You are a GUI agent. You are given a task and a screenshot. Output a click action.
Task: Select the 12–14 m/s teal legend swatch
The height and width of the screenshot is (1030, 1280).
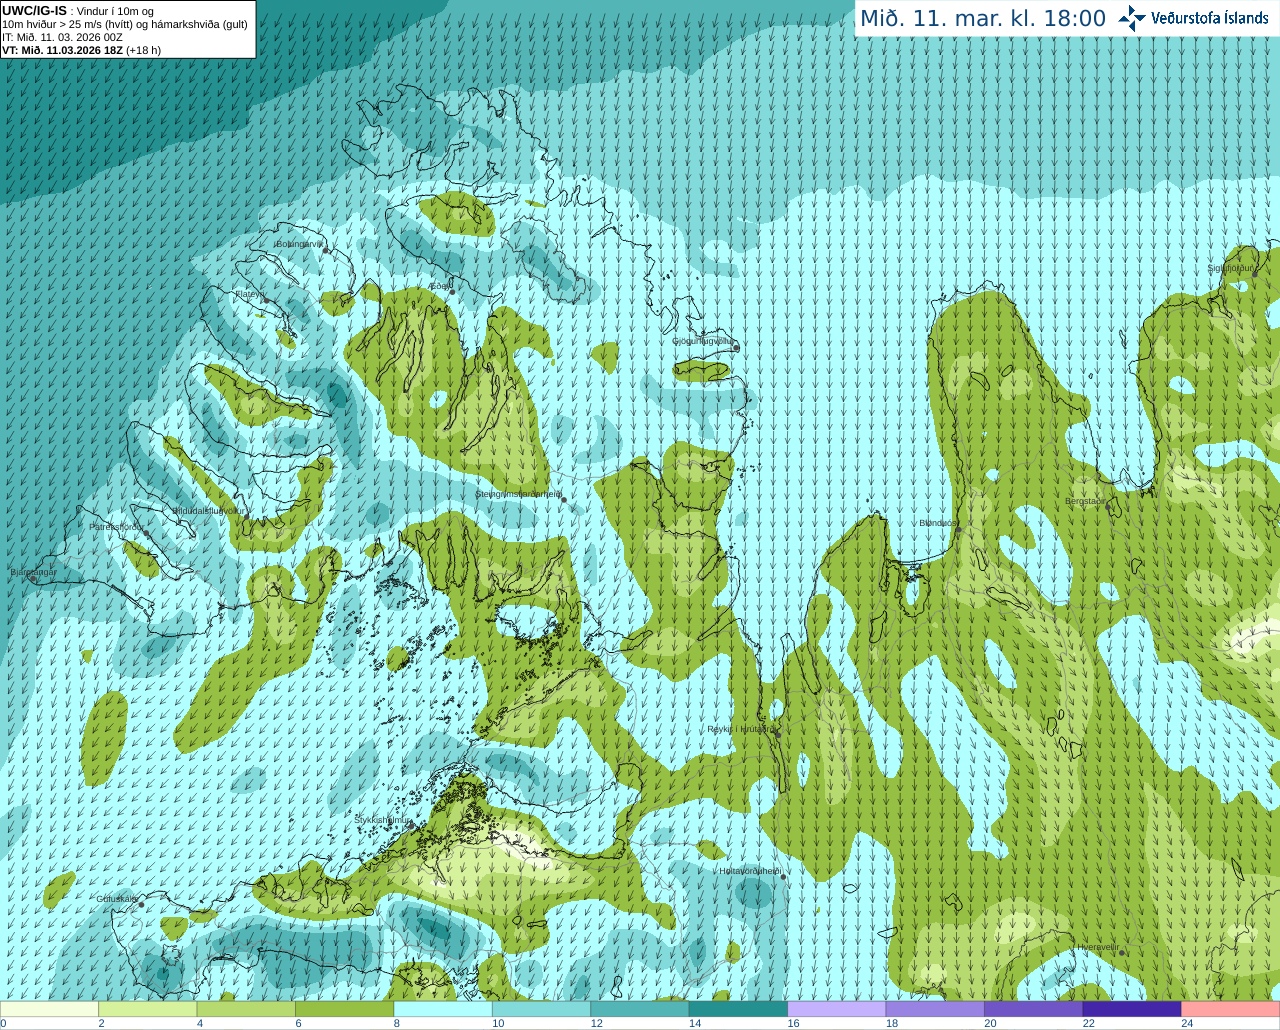point(640,1009)
